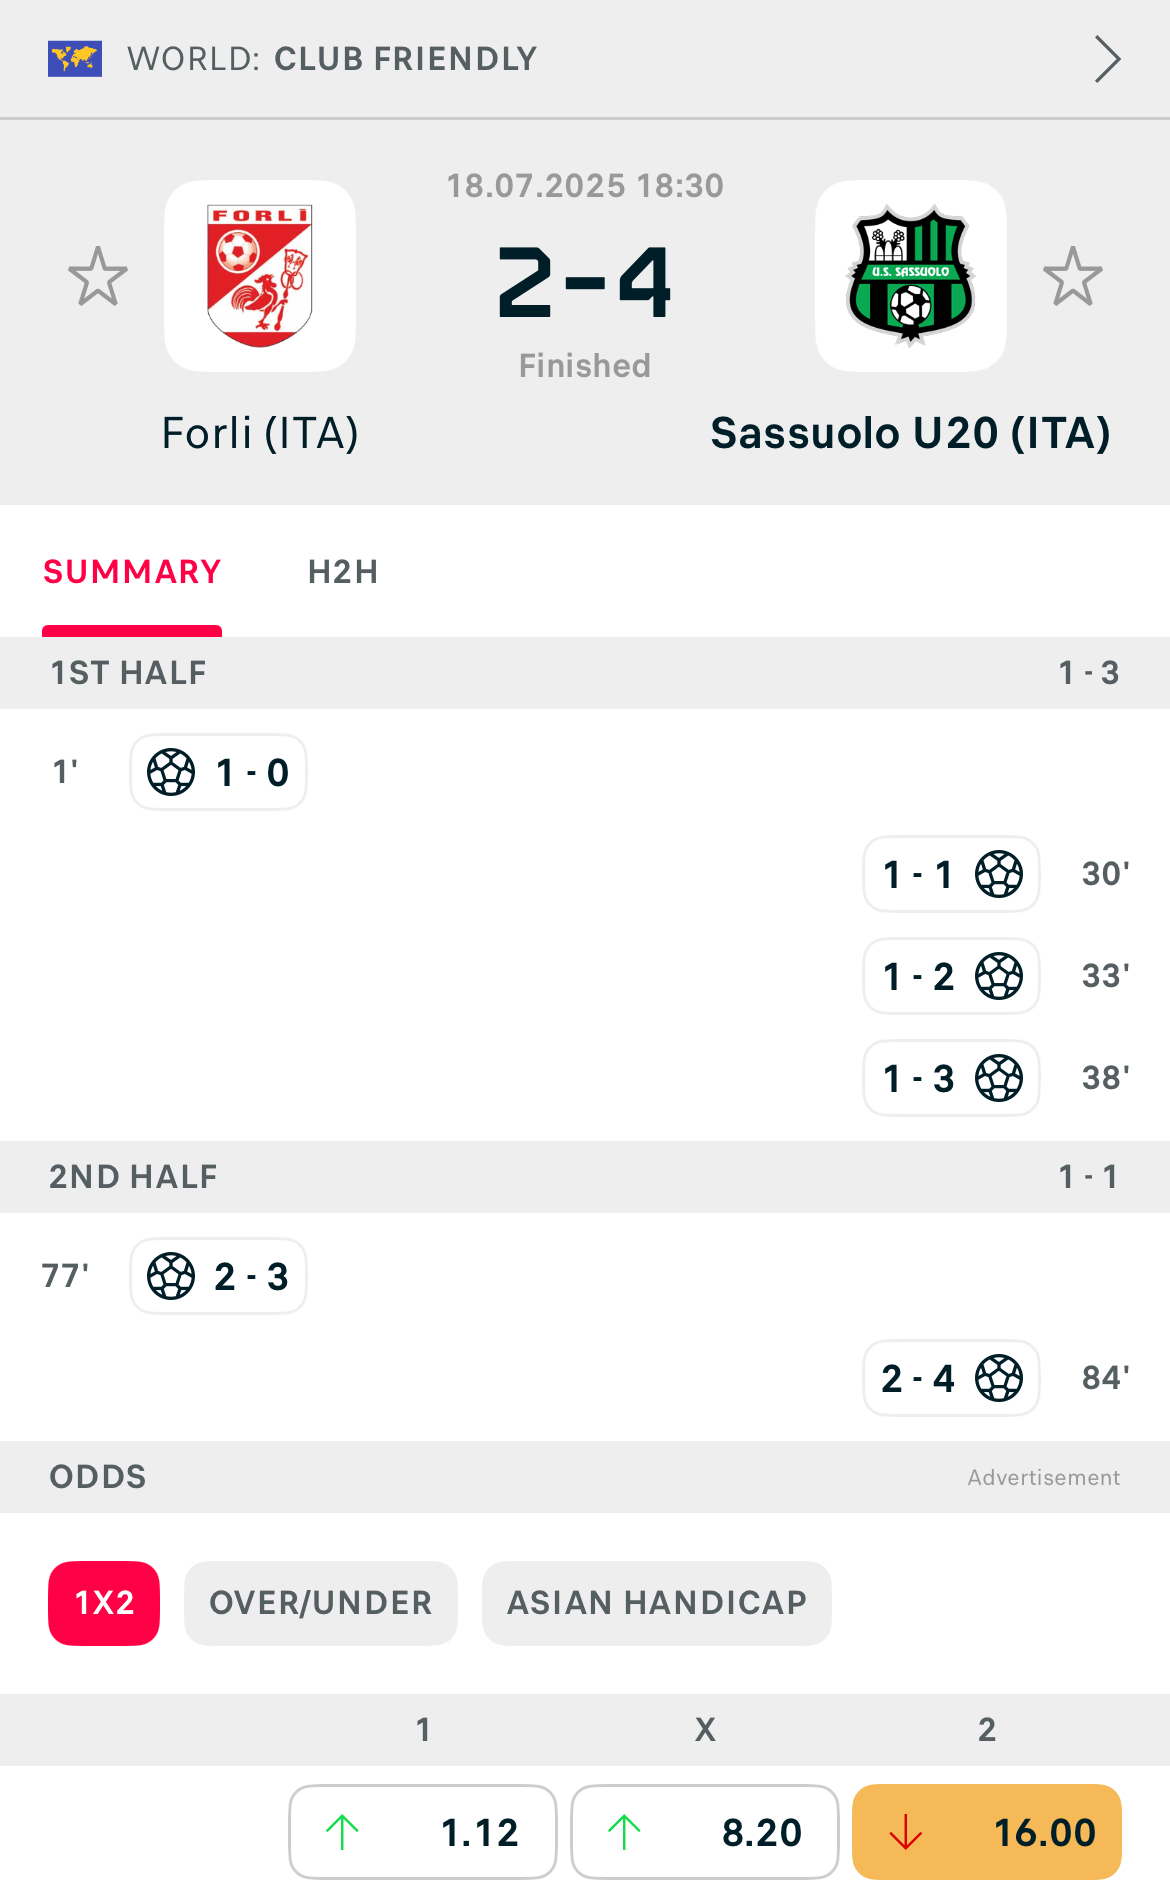Open the Forli team crest
The height and width of the screenshot is (1902, 1170).
coord(260,276)
